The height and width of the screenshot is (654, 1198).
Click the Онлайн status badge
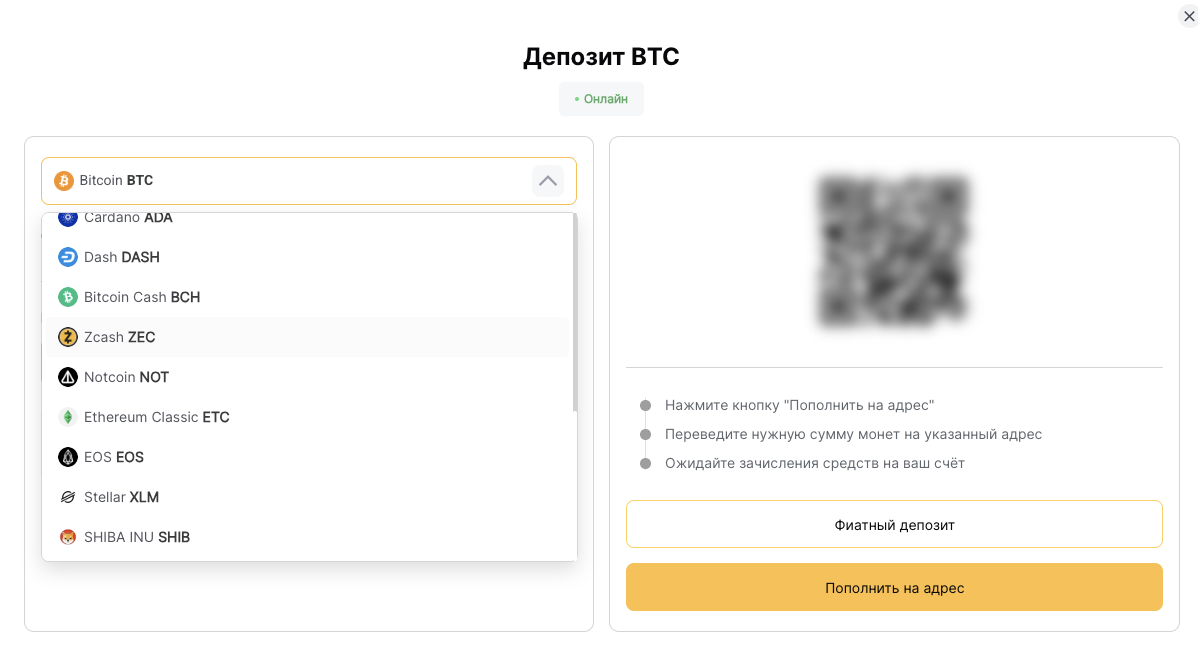pyautogui.click(x=601, y=98)
